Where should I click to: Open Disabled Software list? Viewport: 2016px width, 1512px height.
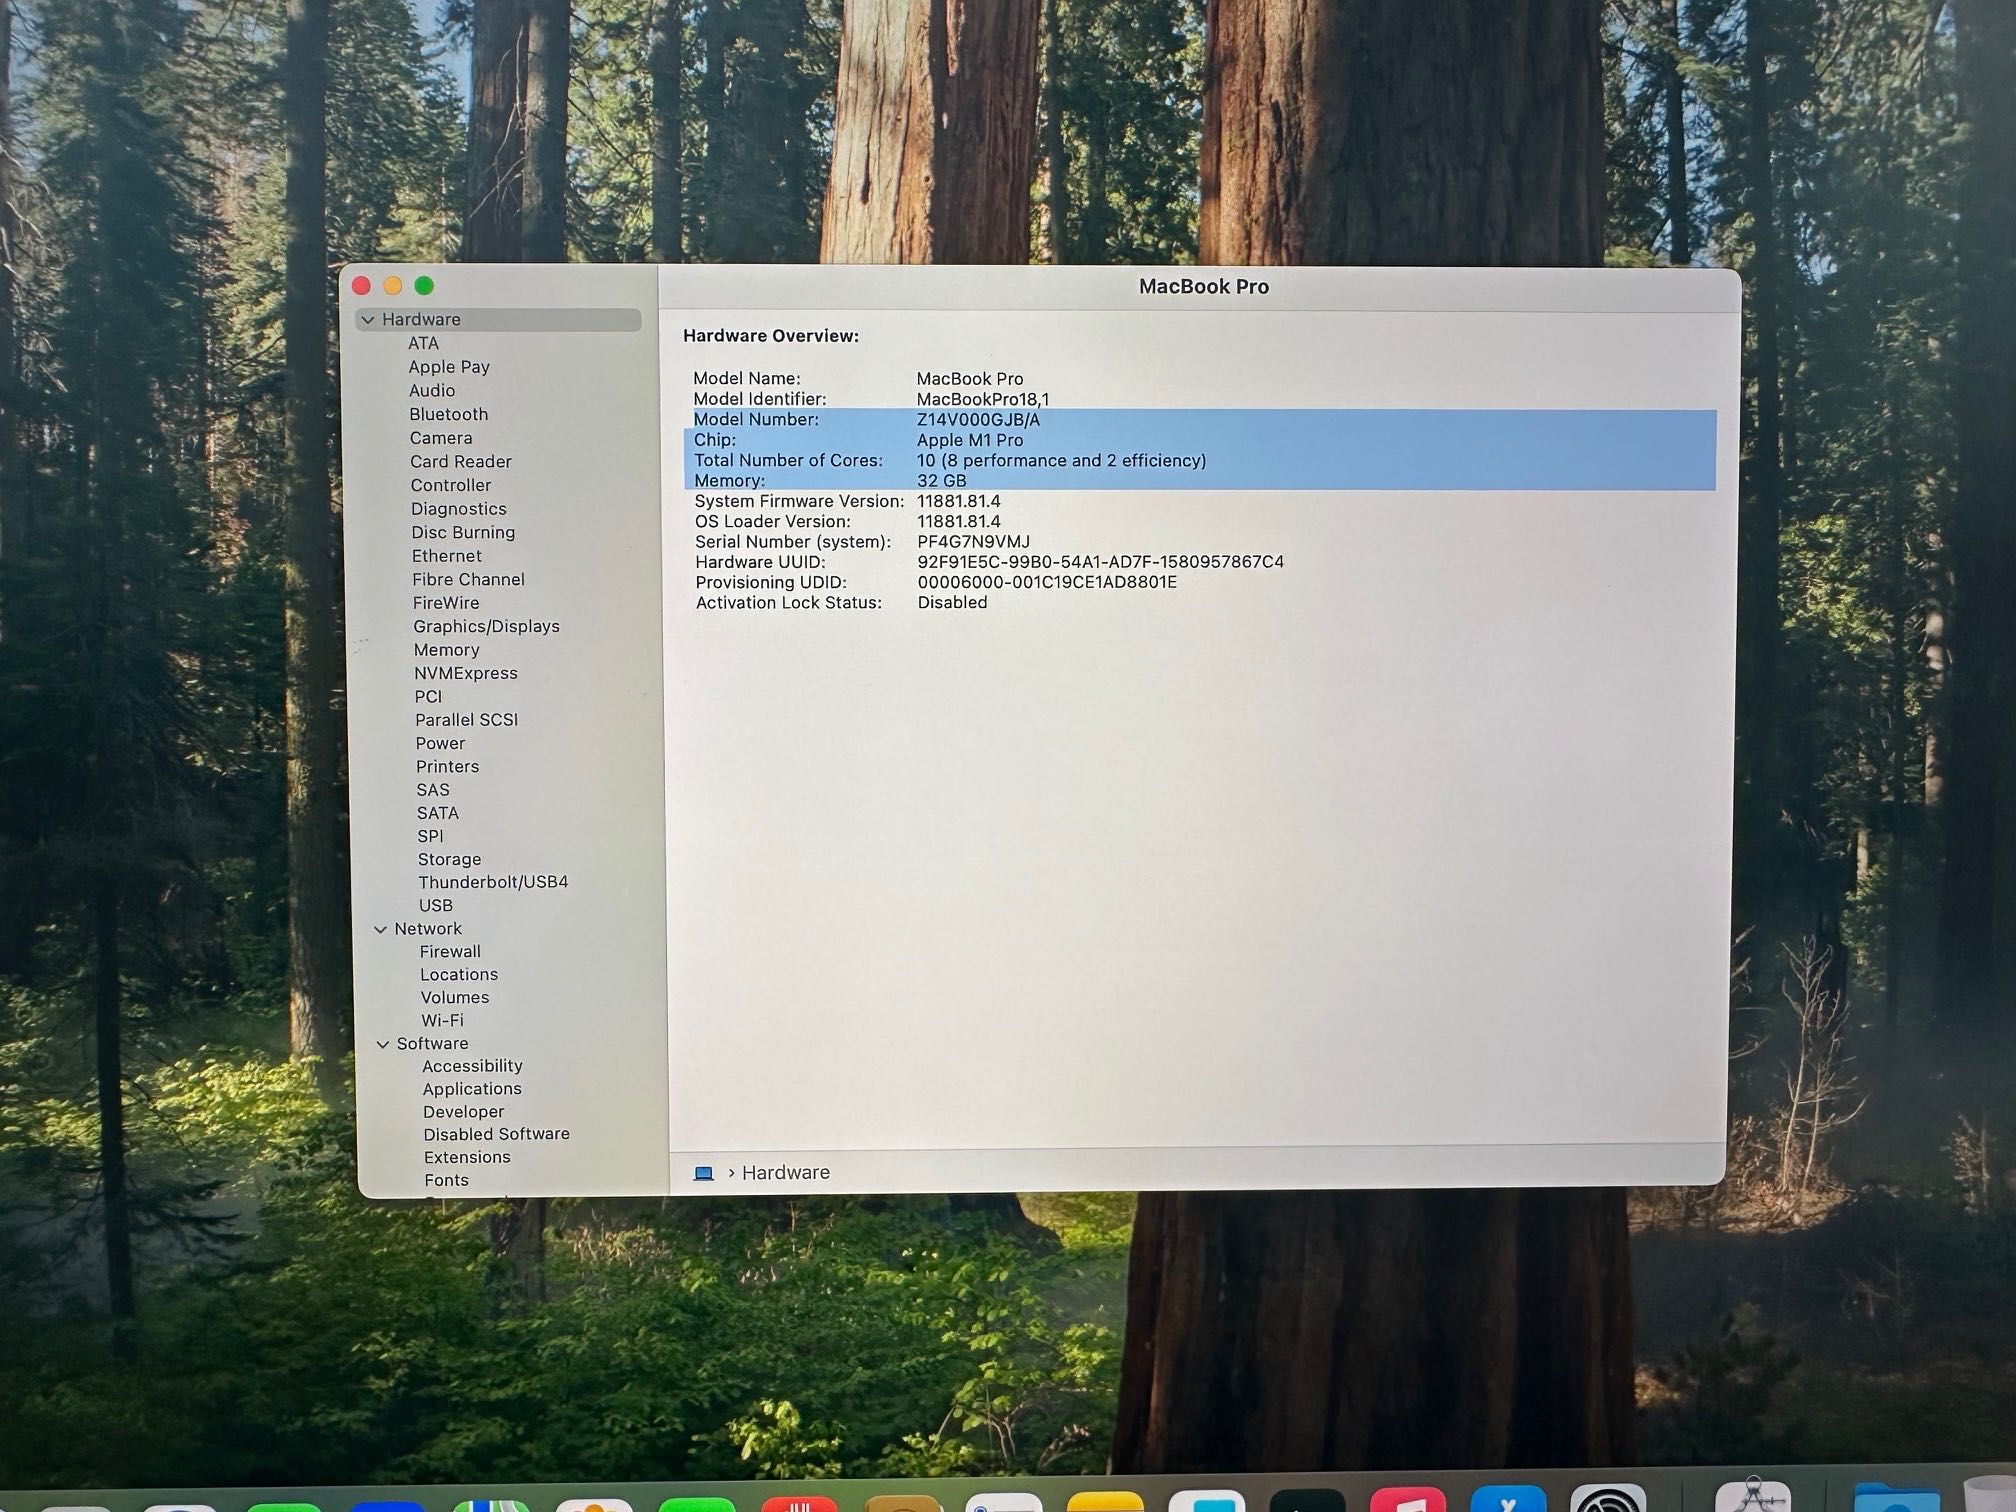click(496, 1135)
